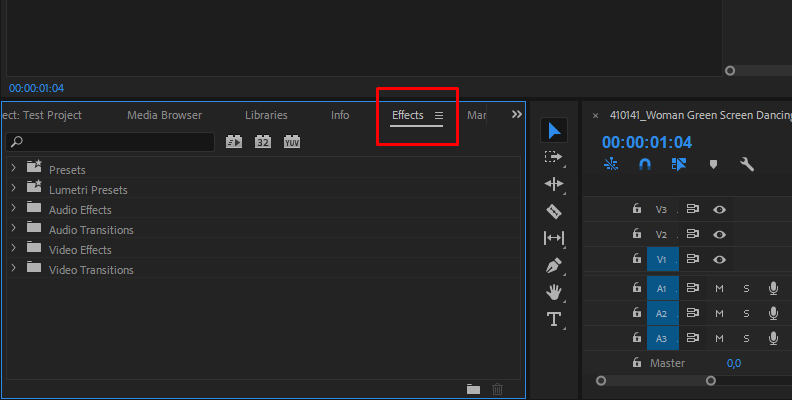
Task: Switch to the Hand tool
Action: [x=554, y=292]
